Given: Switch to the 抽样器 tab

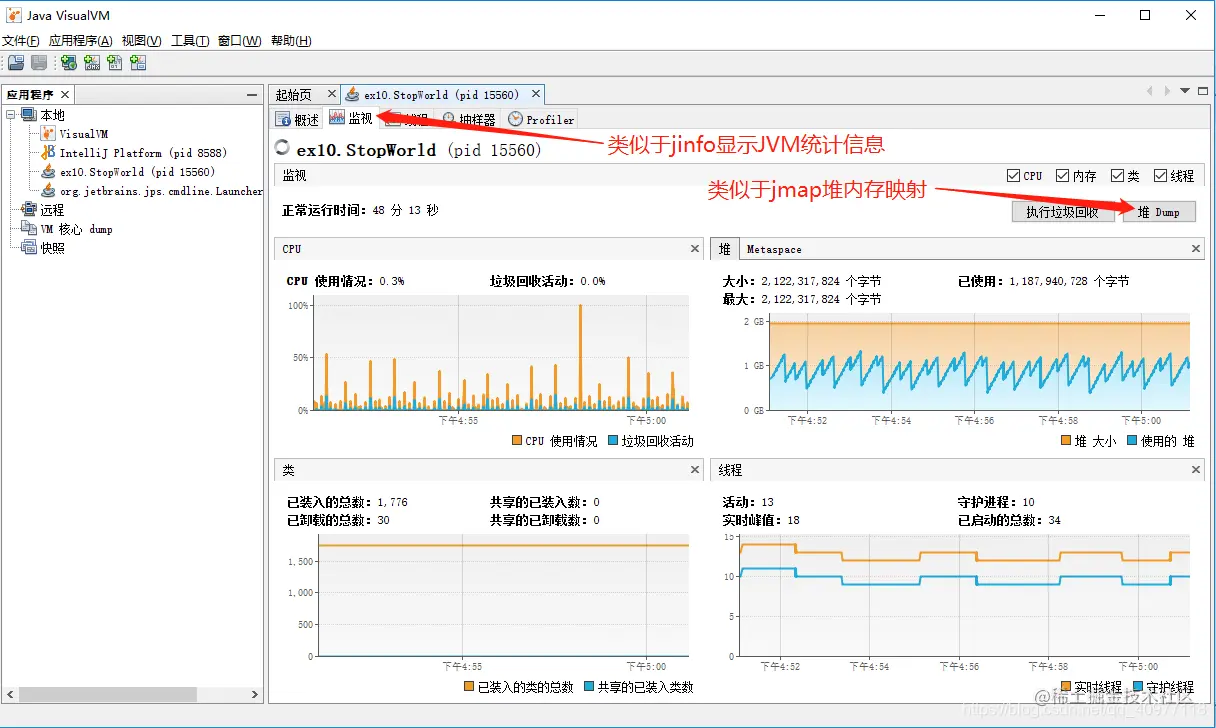Looking at the screenshot, I should [x=469, y=120].
